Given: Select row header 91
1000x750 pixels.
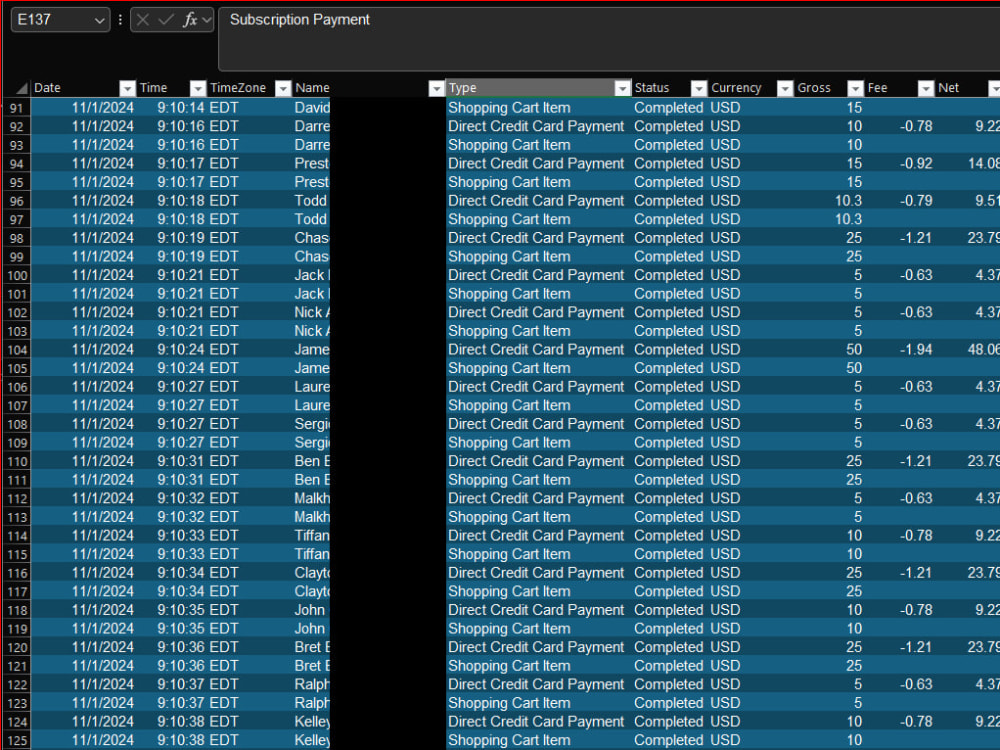Looking at the screenshot, I should click(x=17, y=108).
